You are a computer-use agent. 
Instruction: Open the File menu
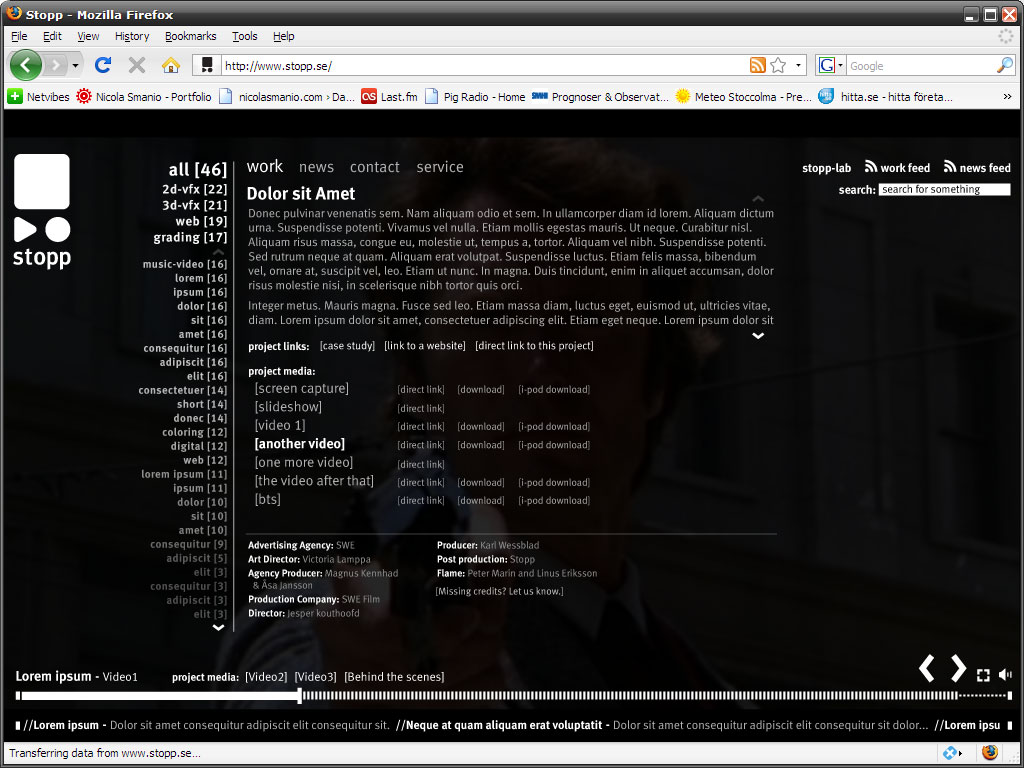tap(19, 37)
